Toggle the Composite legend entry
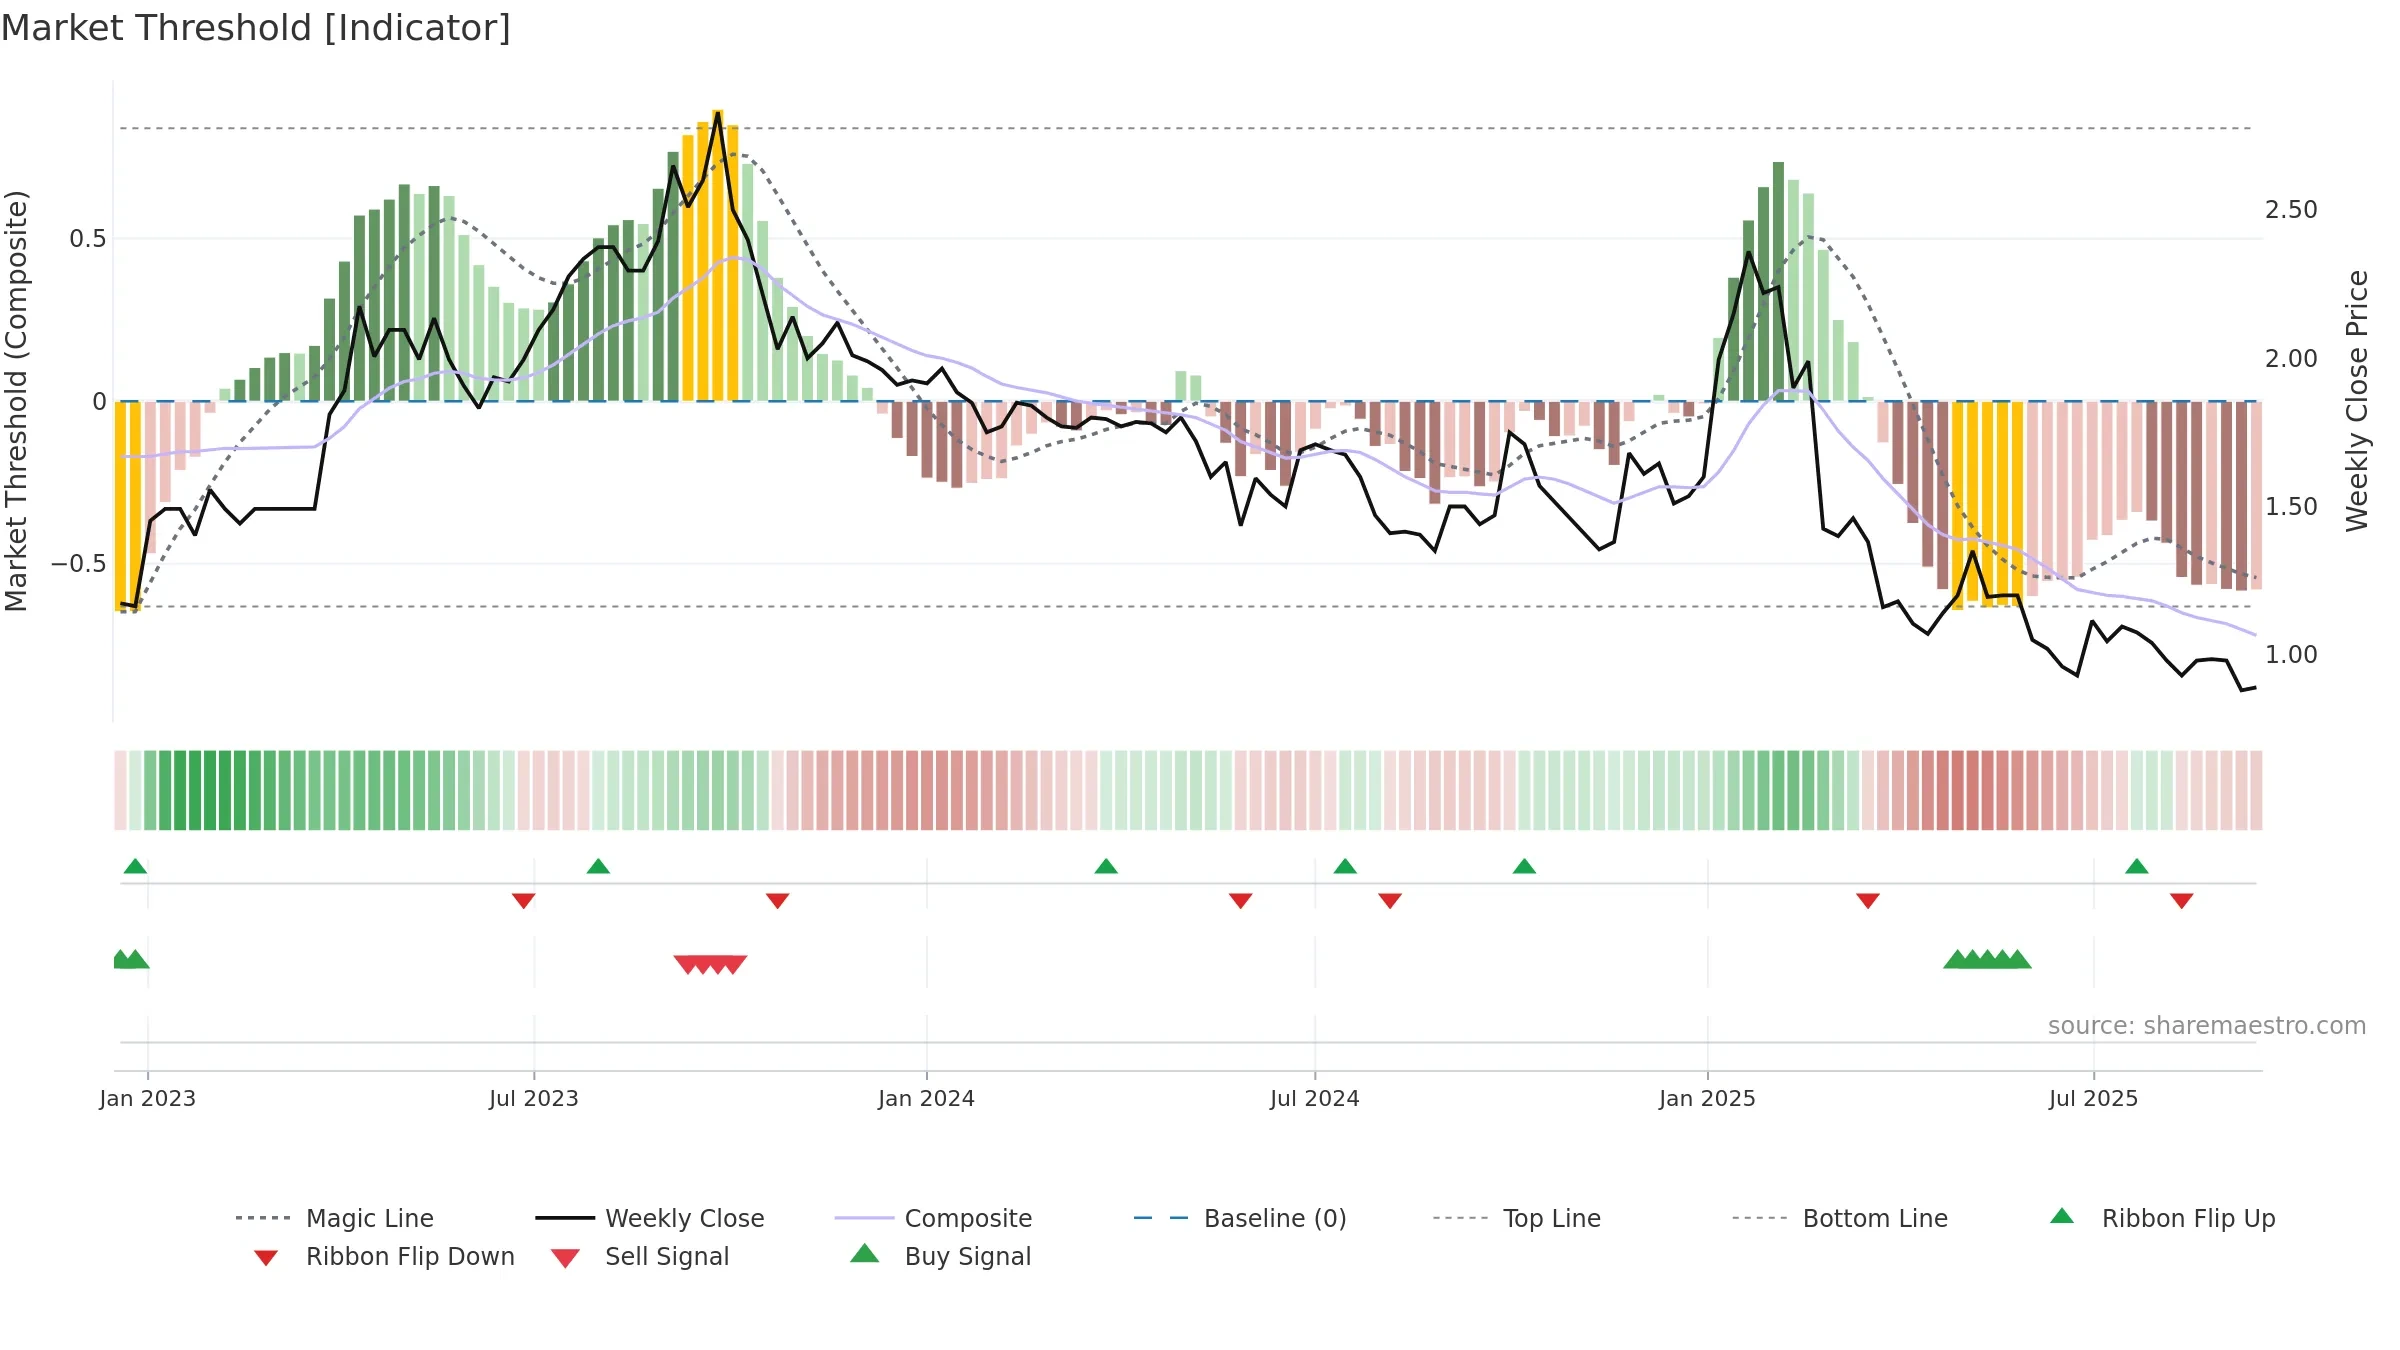2400x1350 pixels. coord(933,1218)
